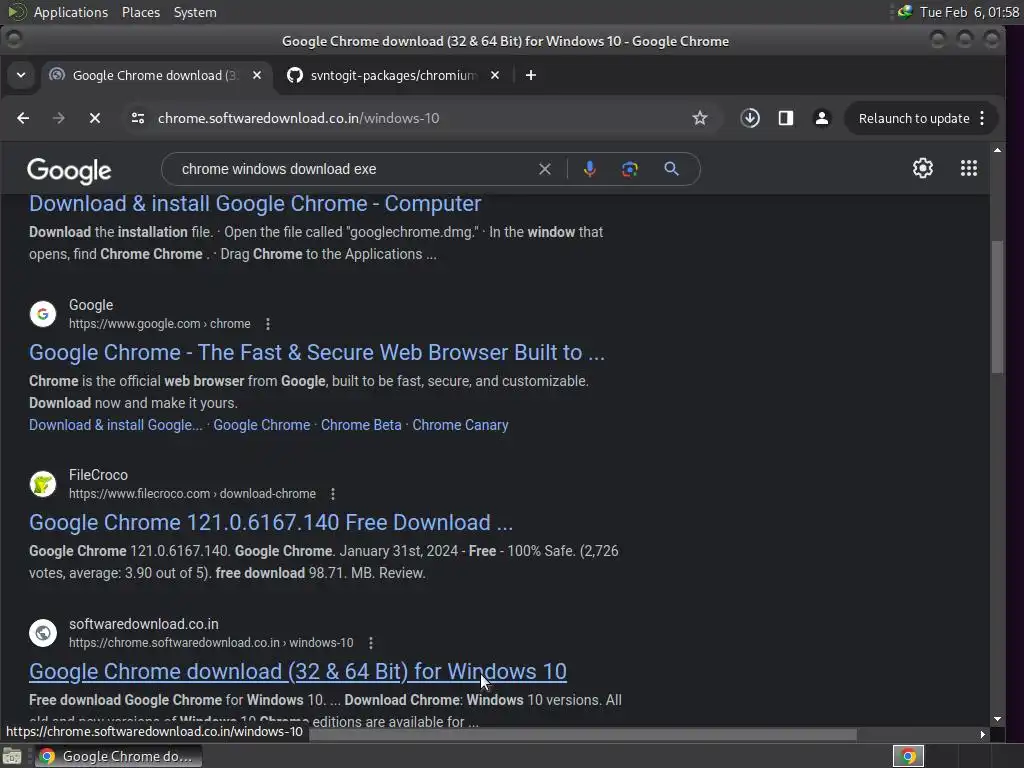The height and width of the screenshot is (768, 1024).
Task: View site information icon in address bar
Action: pos(138,118)
